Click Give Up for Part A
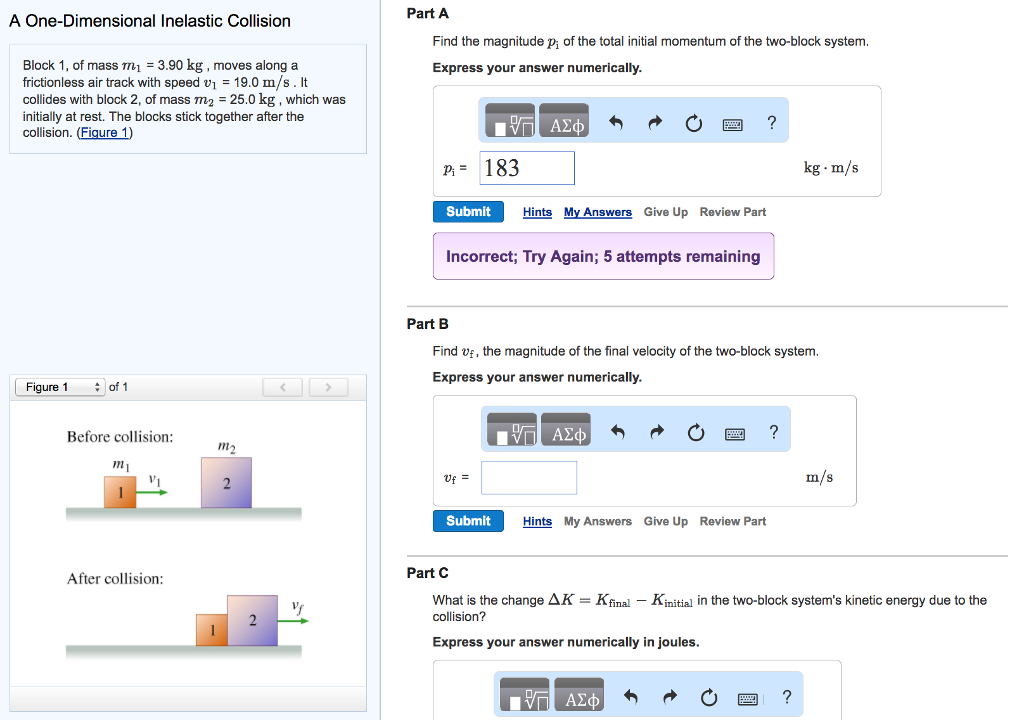Screen dimensions: 1024x720 pos(665,212)
